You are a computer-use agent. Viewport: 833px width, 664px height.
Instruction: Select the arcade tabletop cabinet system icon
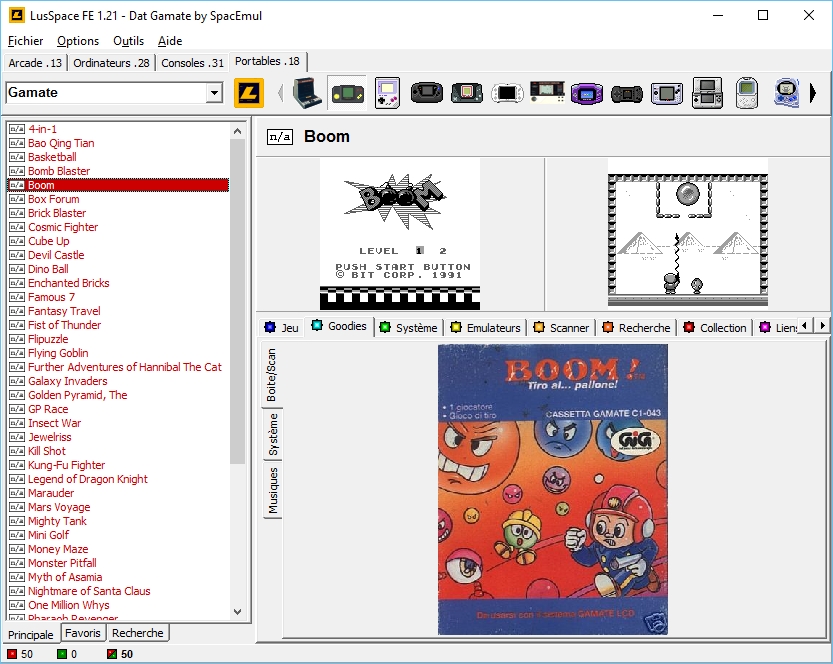click(x=307, y=93)
